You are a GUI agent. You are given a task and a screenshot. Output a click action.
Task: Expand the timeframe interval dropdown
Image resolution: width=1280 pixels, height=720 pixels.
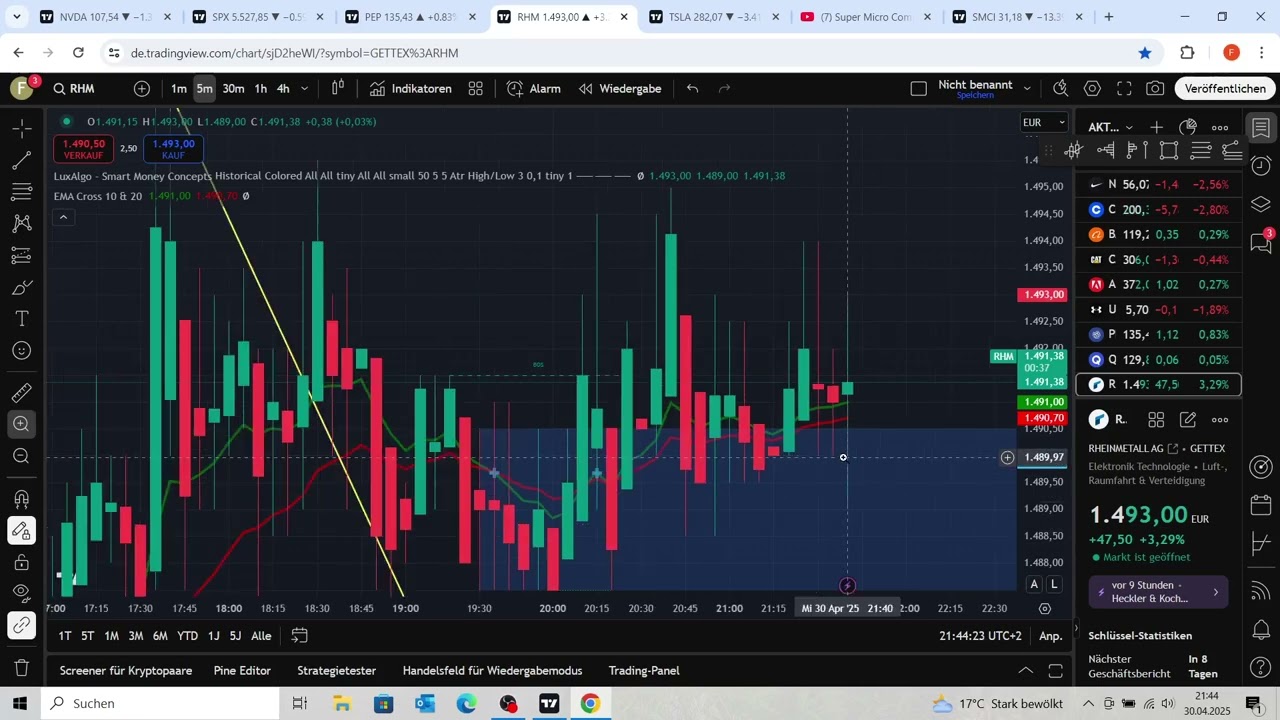(305, 89)
